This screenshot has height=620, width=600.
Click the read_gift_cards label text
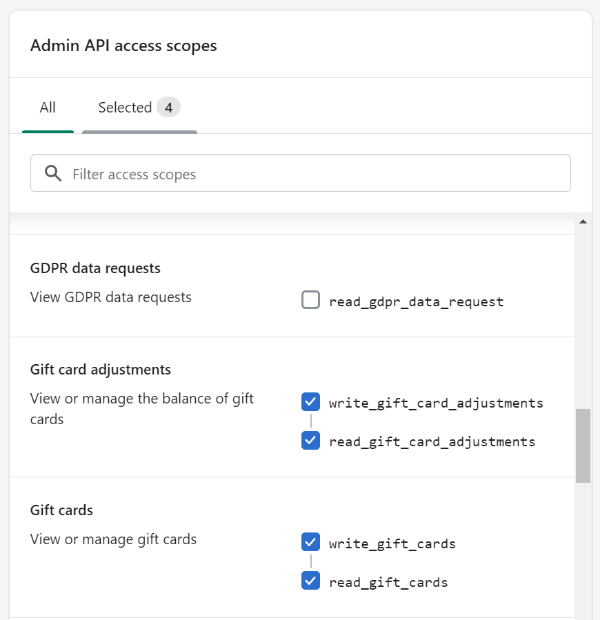[x=388, y=582]
